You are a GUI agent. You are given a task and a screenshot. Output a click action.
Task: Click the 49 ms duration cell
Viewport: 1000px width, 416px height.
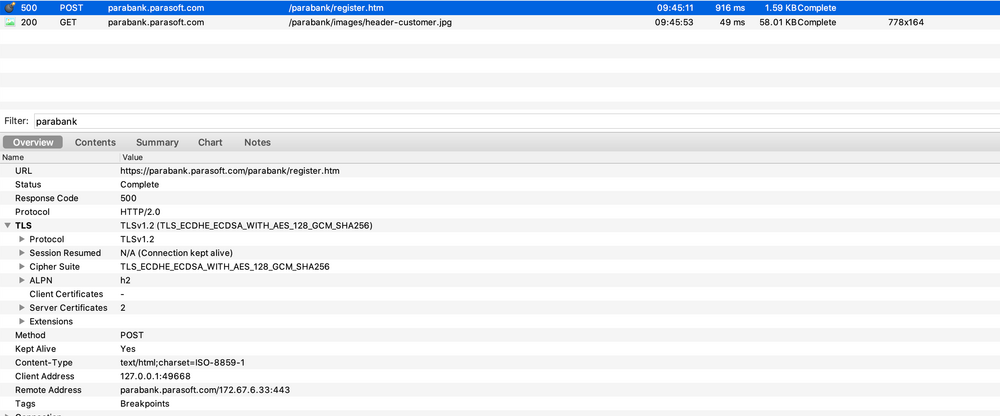pos(732,22)
